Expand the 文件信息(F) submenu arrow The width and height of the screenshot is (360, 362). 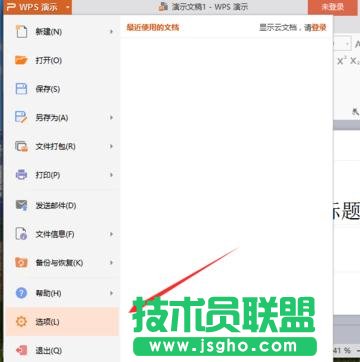[x=111, y=234]
